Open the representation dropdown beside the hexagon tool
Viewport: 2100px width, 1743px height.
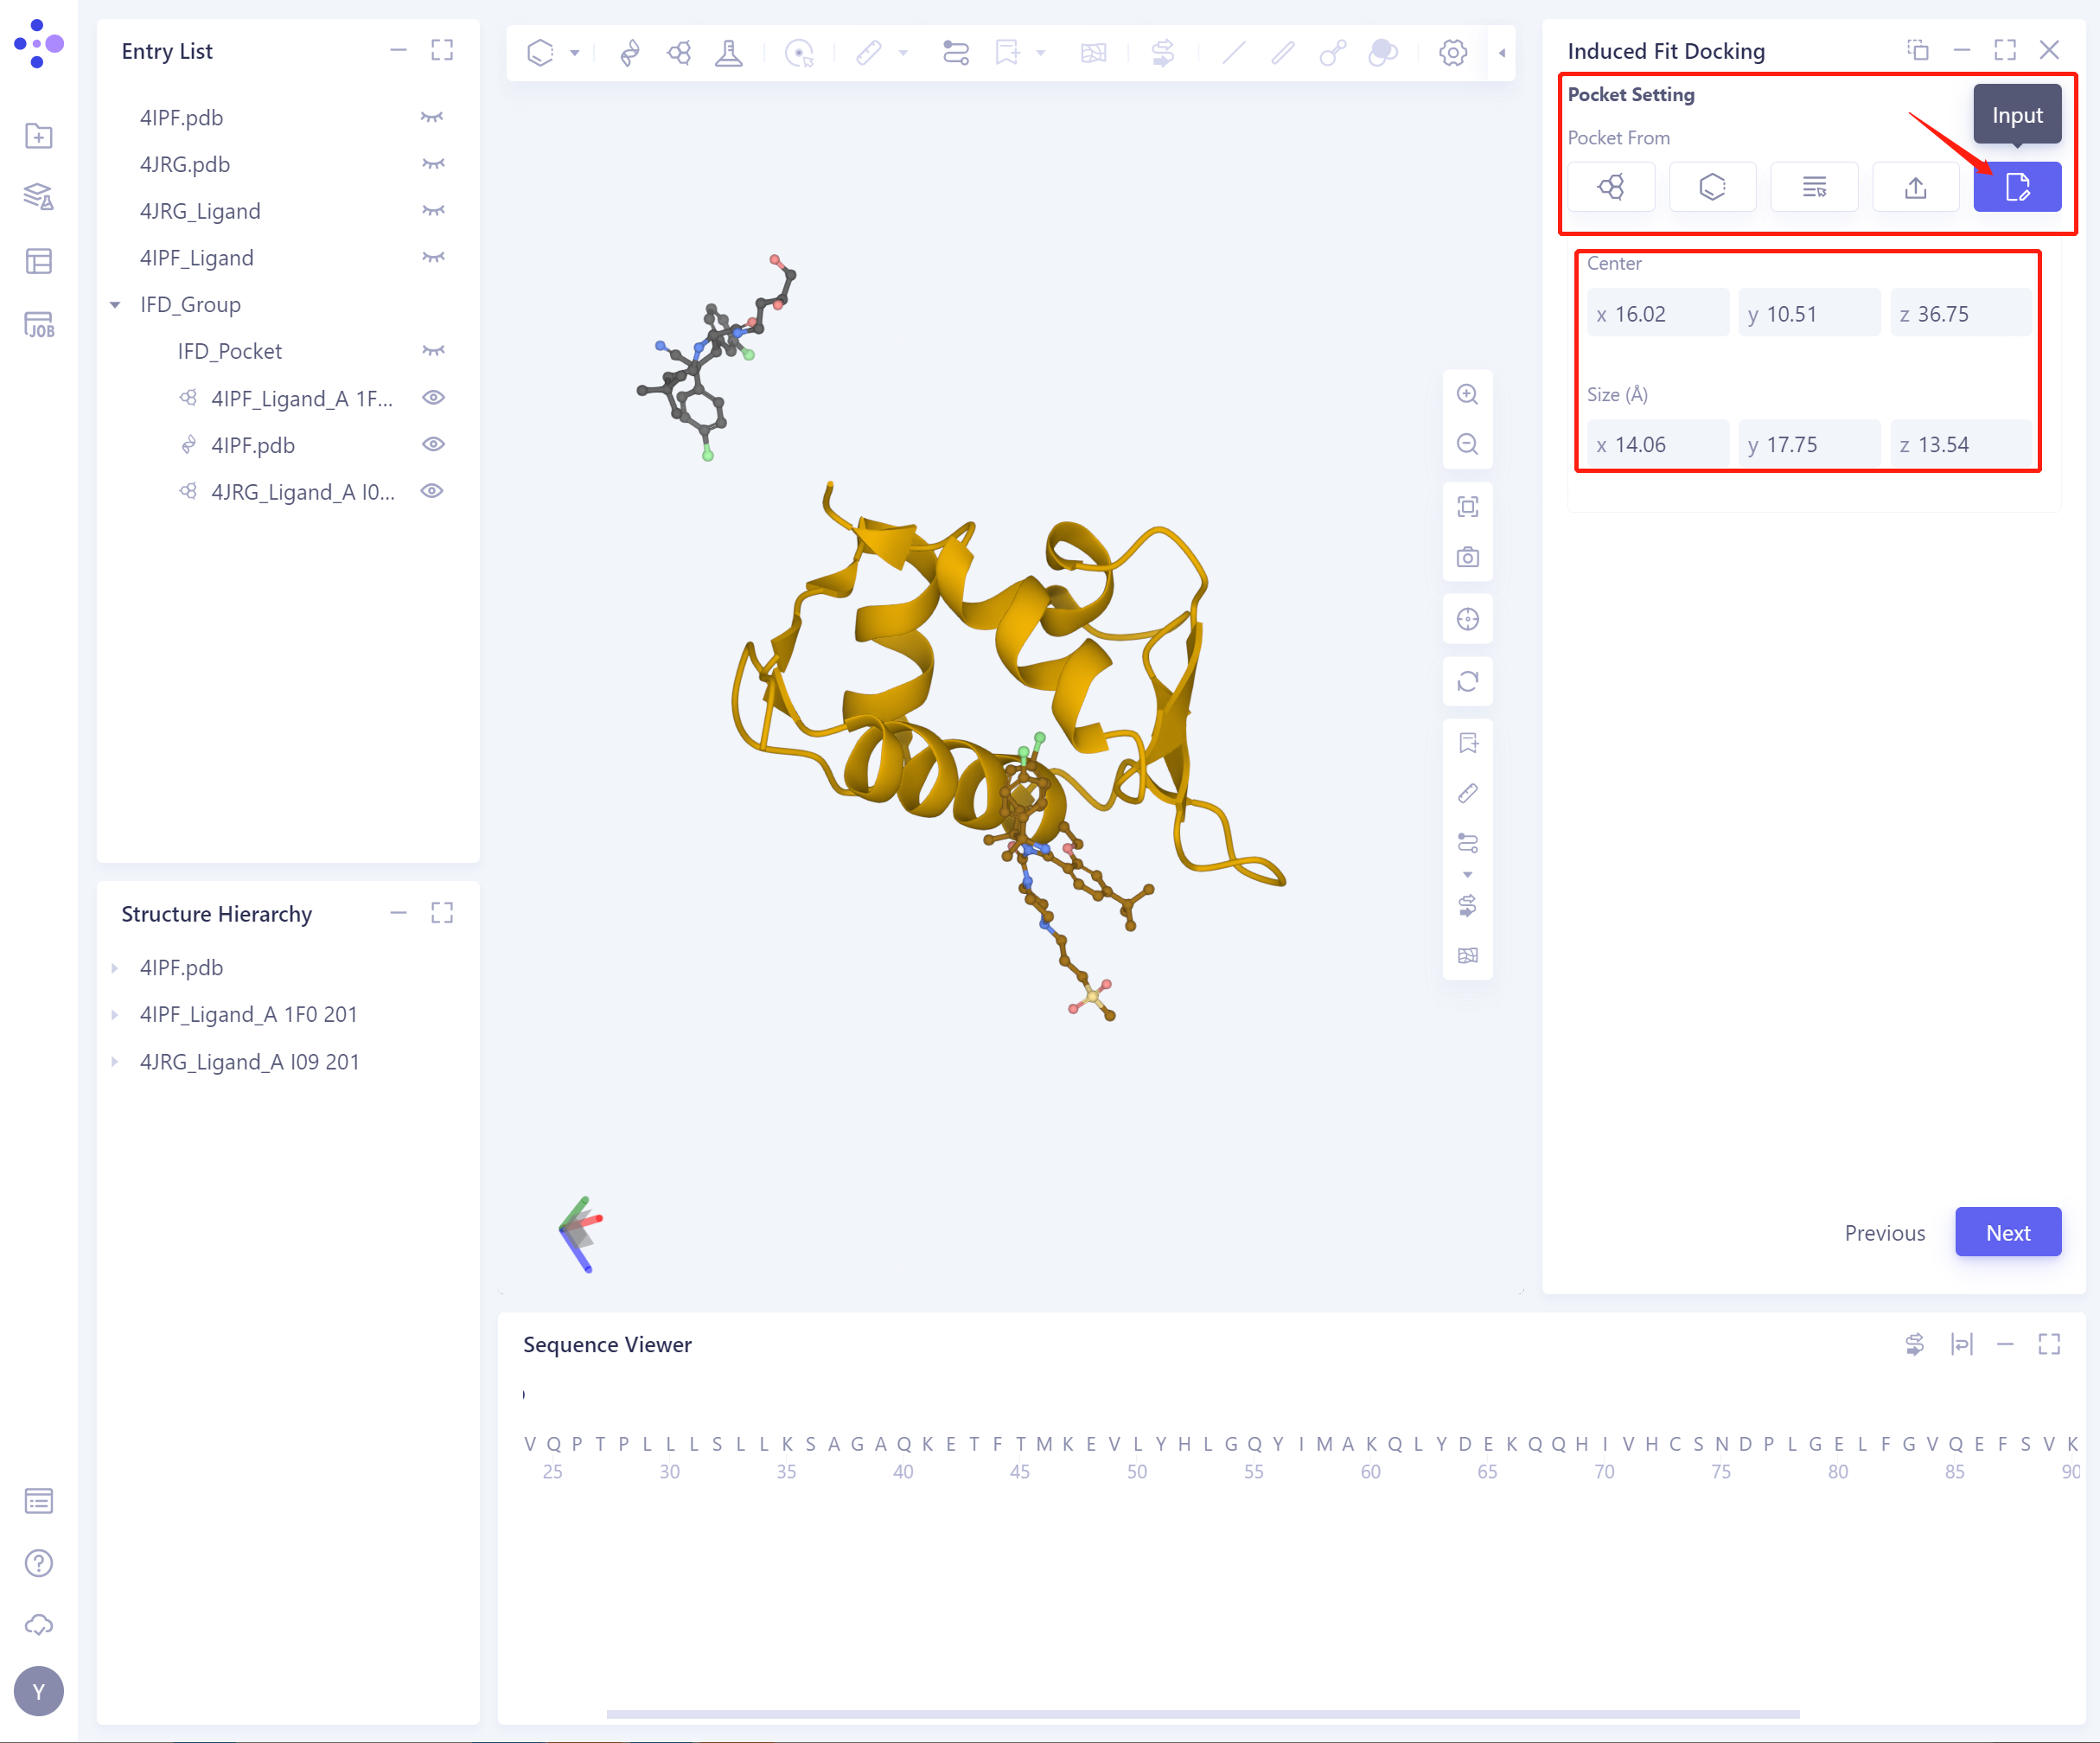[x=574, y=53]
